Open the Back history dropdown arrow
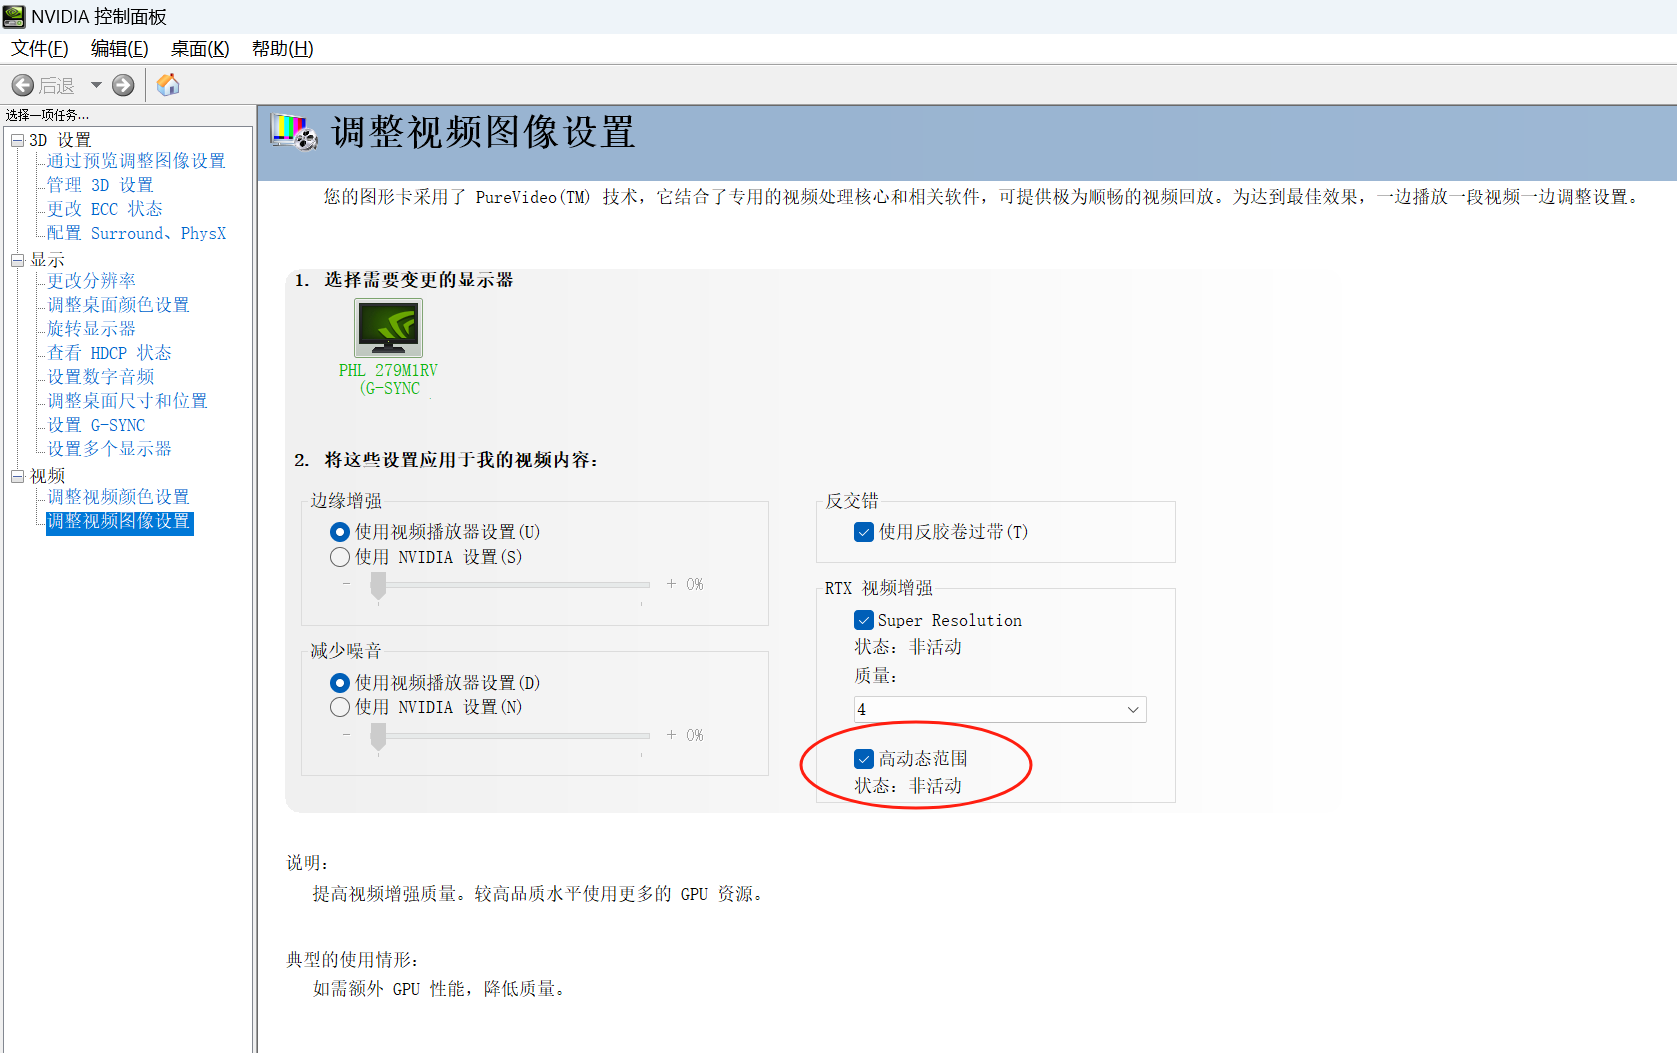Screen dimensions: 1677x1053 tap(96, 86)
